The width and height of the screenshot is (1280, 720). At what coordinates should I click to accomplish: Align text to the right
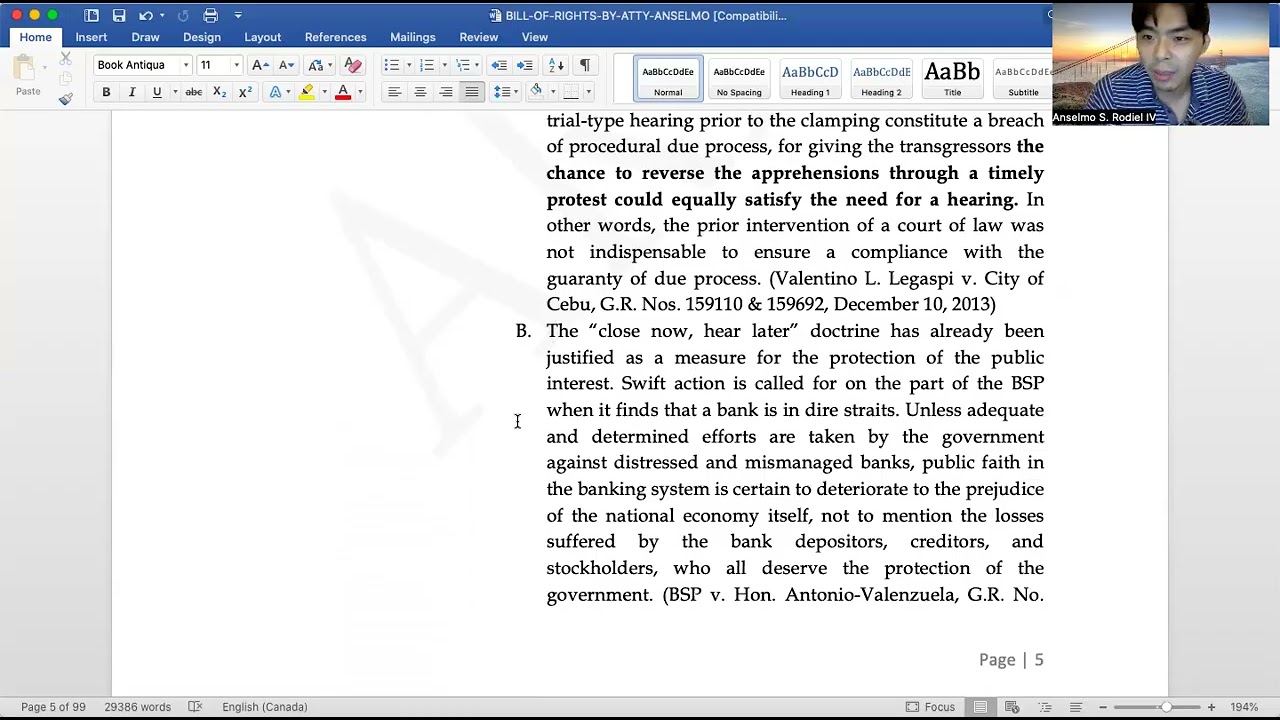(x=446, y=92)
